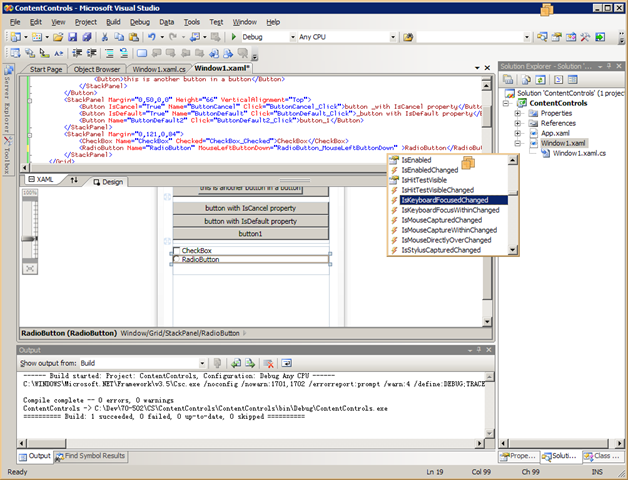Click the Toggle Bookmark rectangle icon
628x480 pixels.
point(142,53)
